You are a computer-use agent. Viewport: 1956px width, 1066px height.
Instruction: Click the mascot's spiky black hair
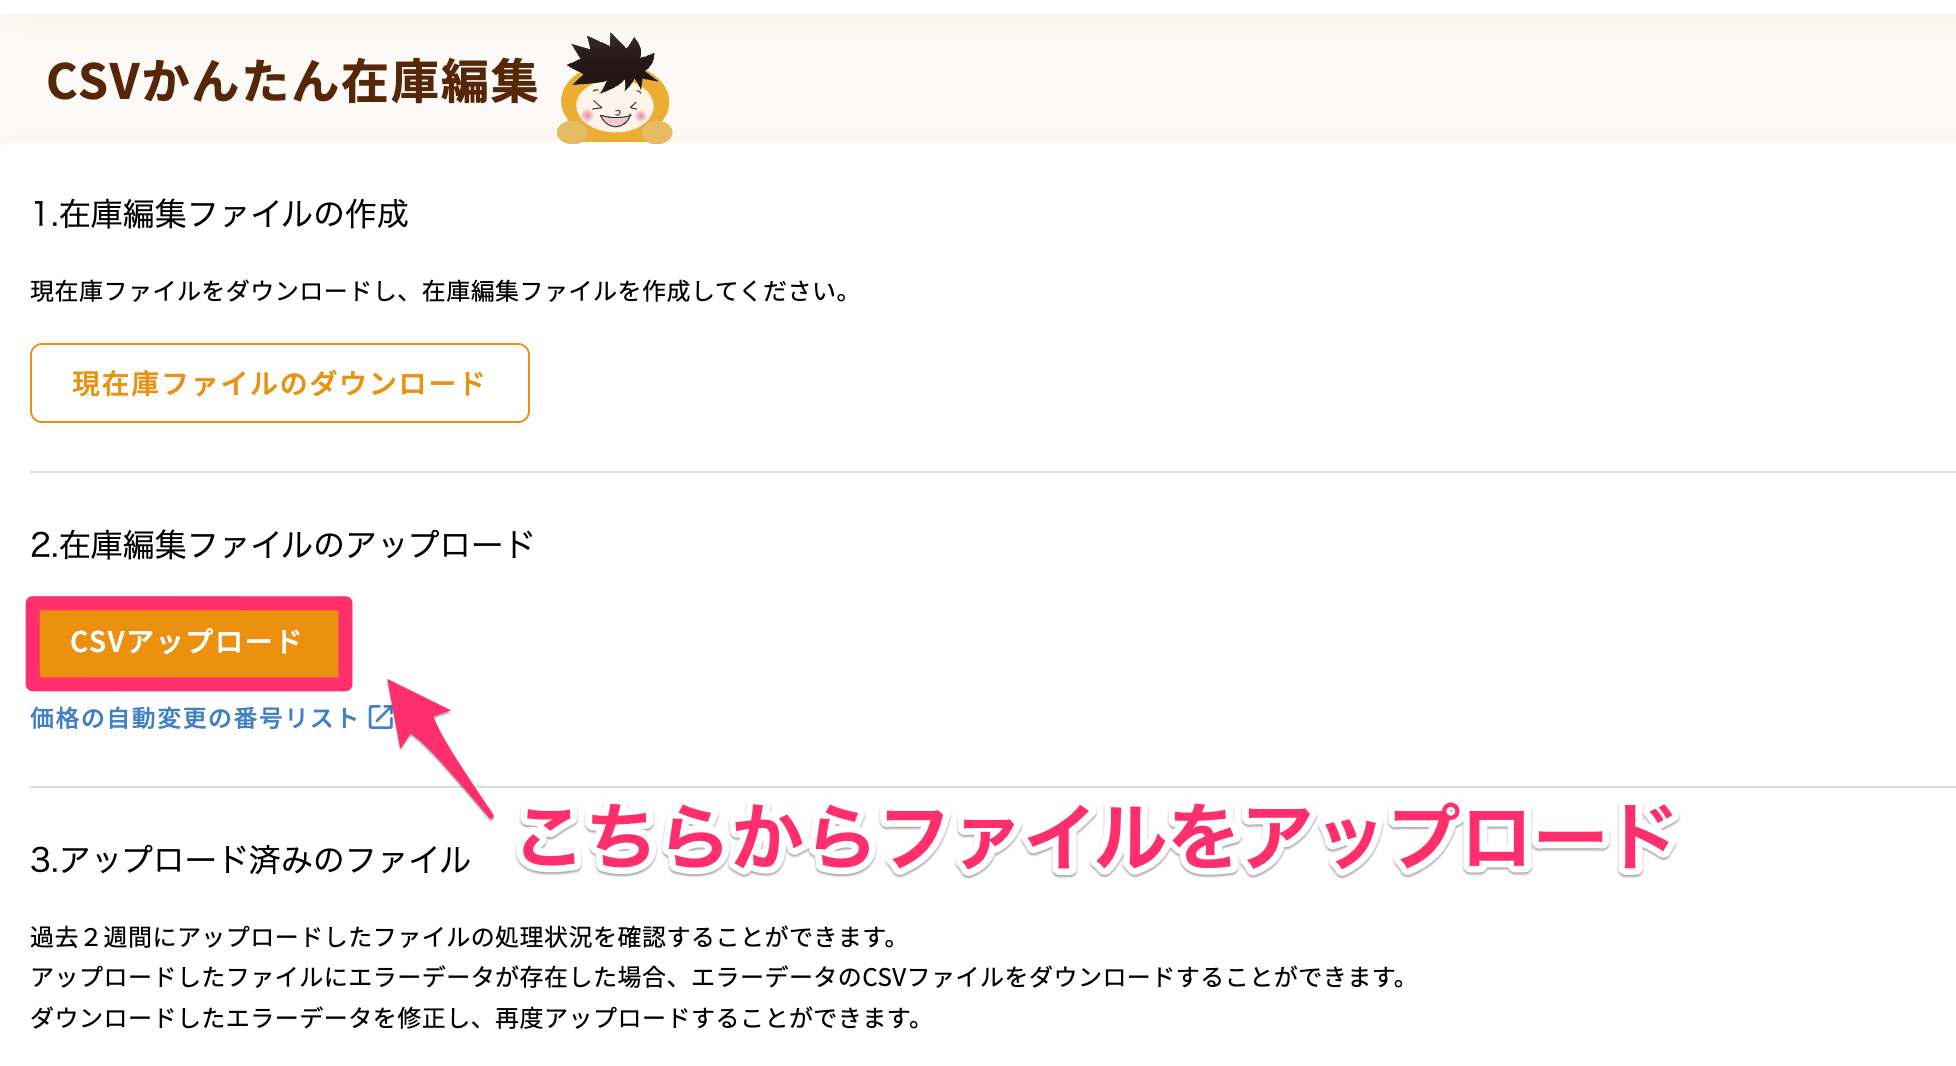click(x=612, y=60)
